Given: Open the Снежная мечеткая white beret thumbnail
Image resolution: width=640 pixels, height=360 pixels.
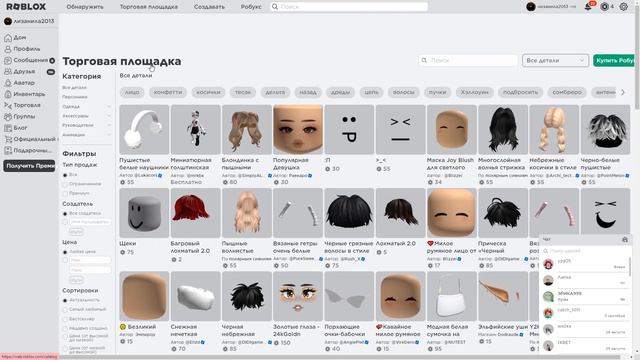Looking at the screenshot, I should pos(196,296).
